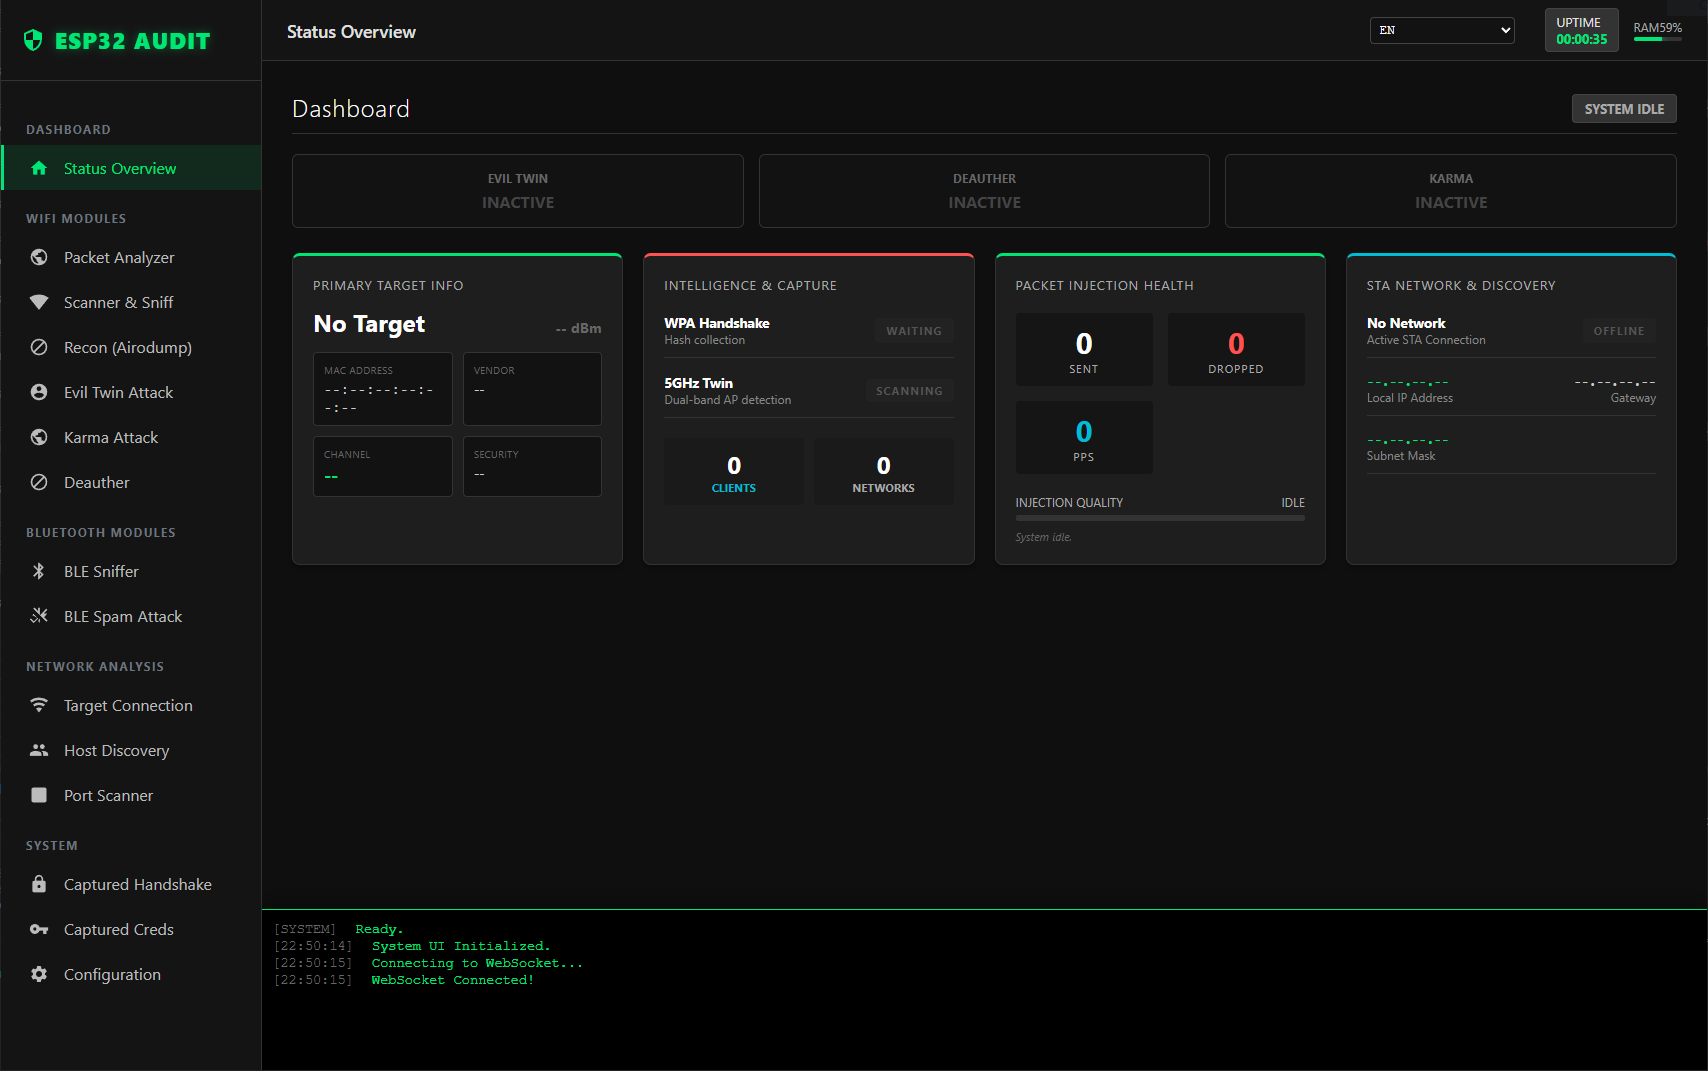Click 'System UI Initialized.' log line
Screen dimensions: 1708x1071
pyautogui.click(x=461, y=946)
